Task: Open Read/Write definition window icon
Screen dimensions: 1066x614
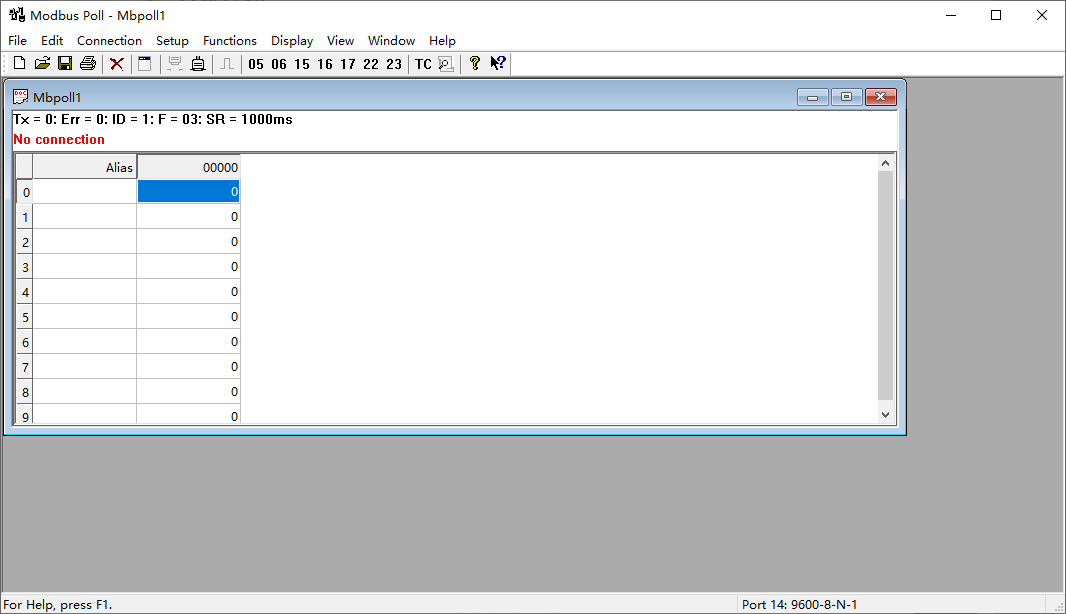Action: pos(145,64)
